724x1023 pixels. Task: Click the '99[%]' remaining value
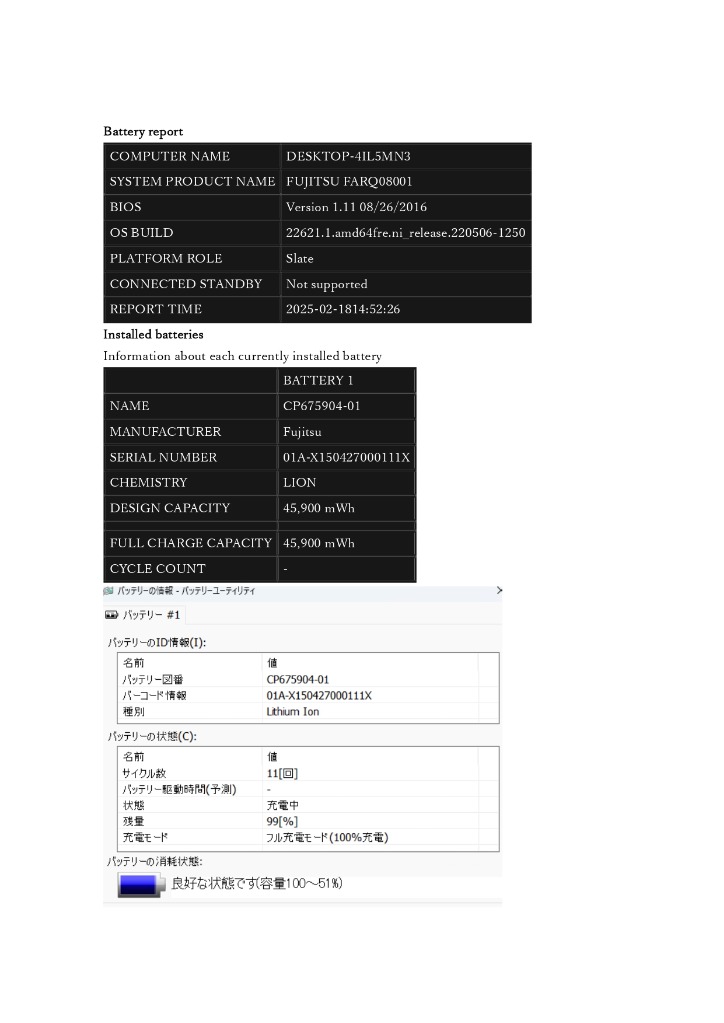click(x=282, y=821)
